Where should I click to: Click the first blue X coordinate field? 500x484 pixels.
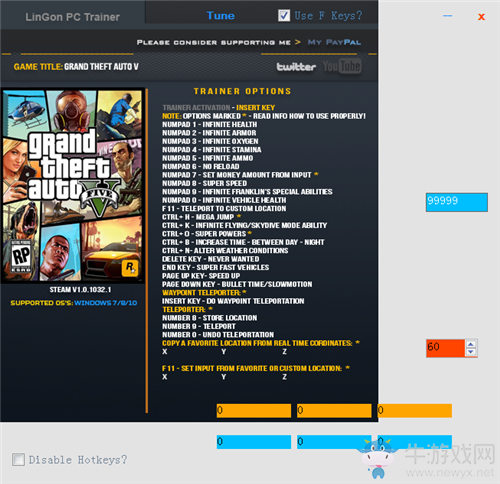point(254,442)
